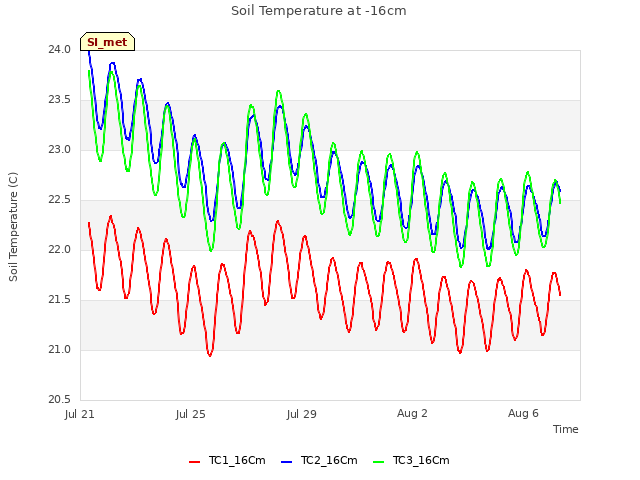The image size is (640, 480).
Task: Select the TC2_16Cm legend label
Action: click(x=329, y=460)
